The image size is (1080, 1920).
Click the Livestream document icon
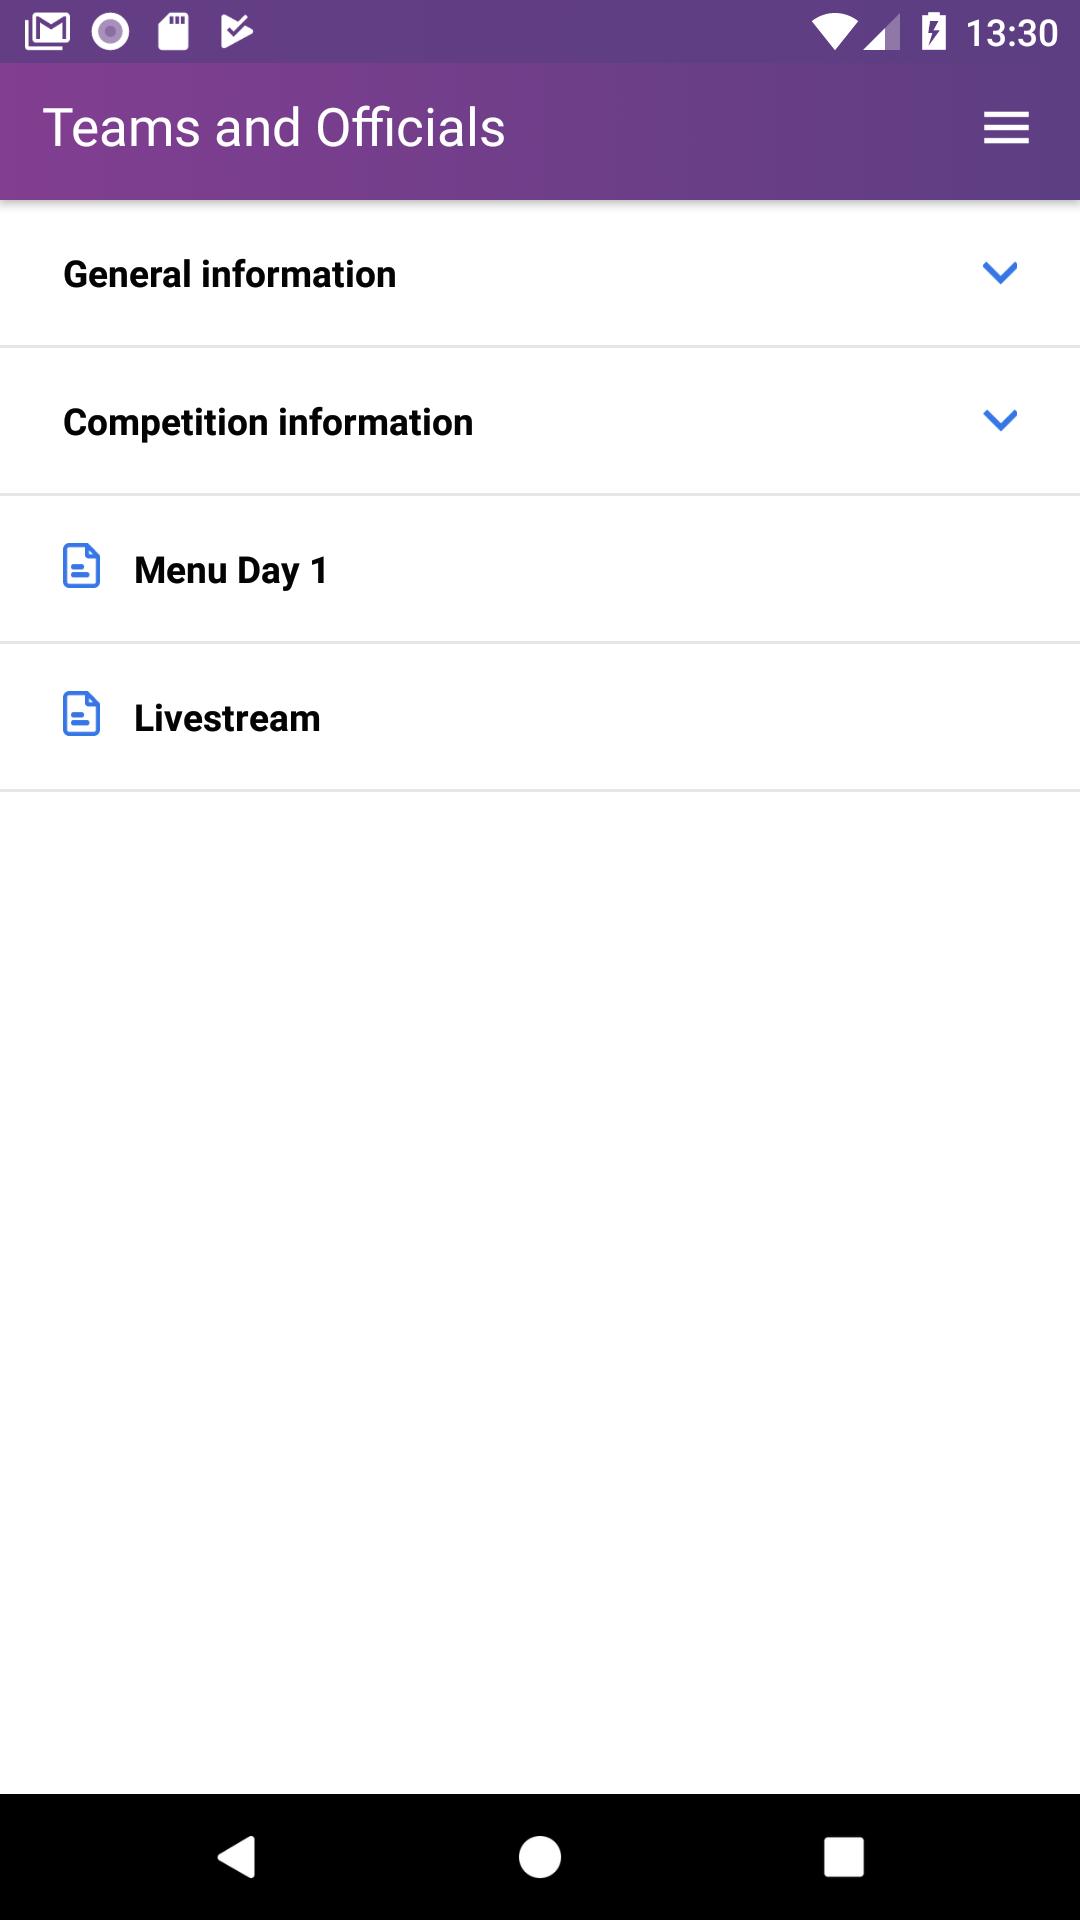tap(81, 714)
